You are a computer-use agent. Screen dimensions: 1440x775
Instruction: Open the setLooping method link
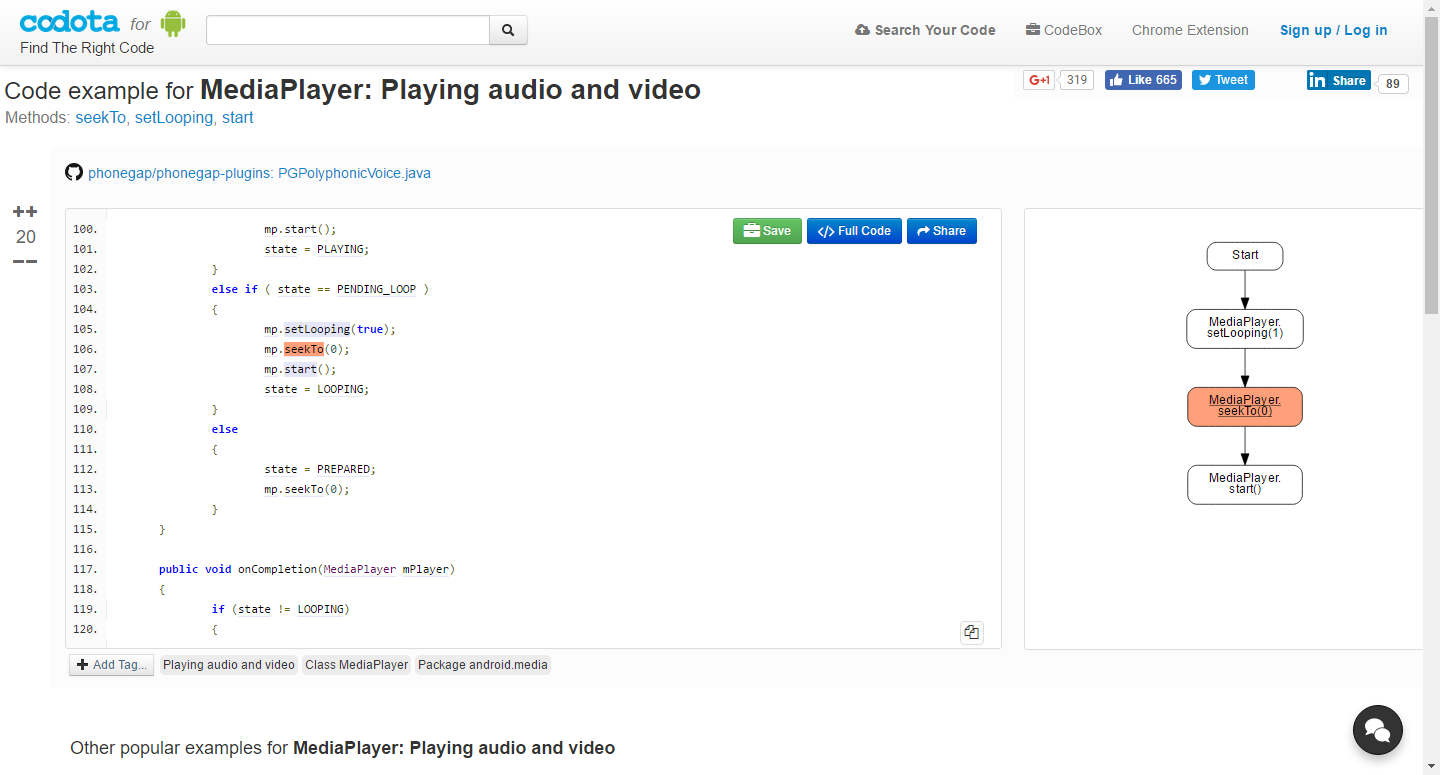[174, 117]
